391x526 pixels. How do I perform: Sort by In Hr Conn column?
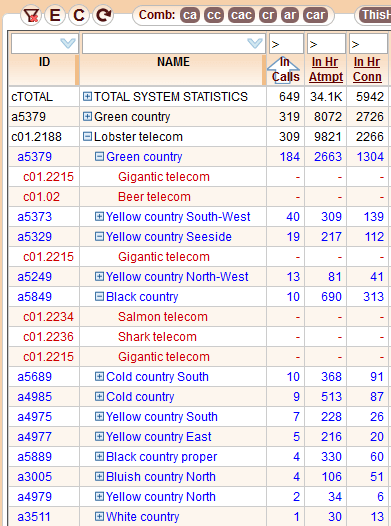tap(367, 69)
